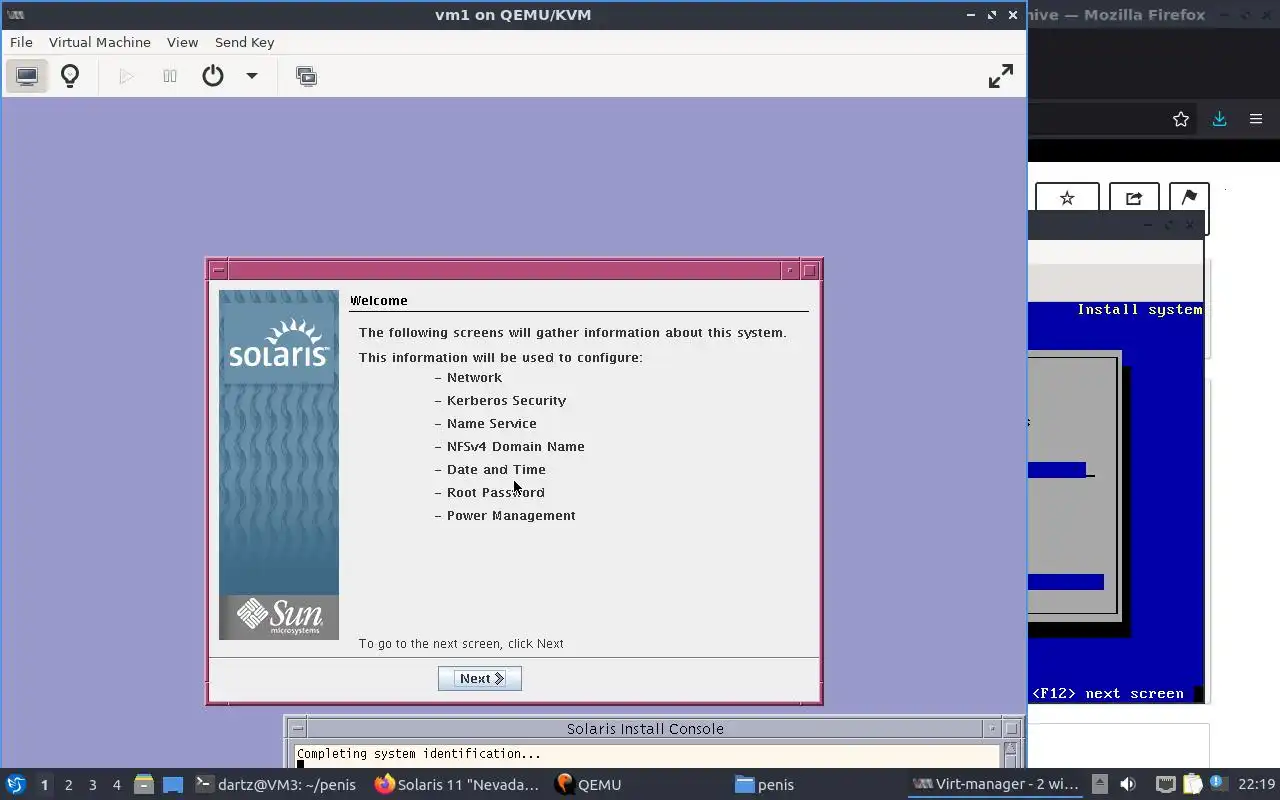1280x800 pixels.
Task: Click the power shutdown icon in toolbar
Action: pyautogui.click(x=213, y=76)
